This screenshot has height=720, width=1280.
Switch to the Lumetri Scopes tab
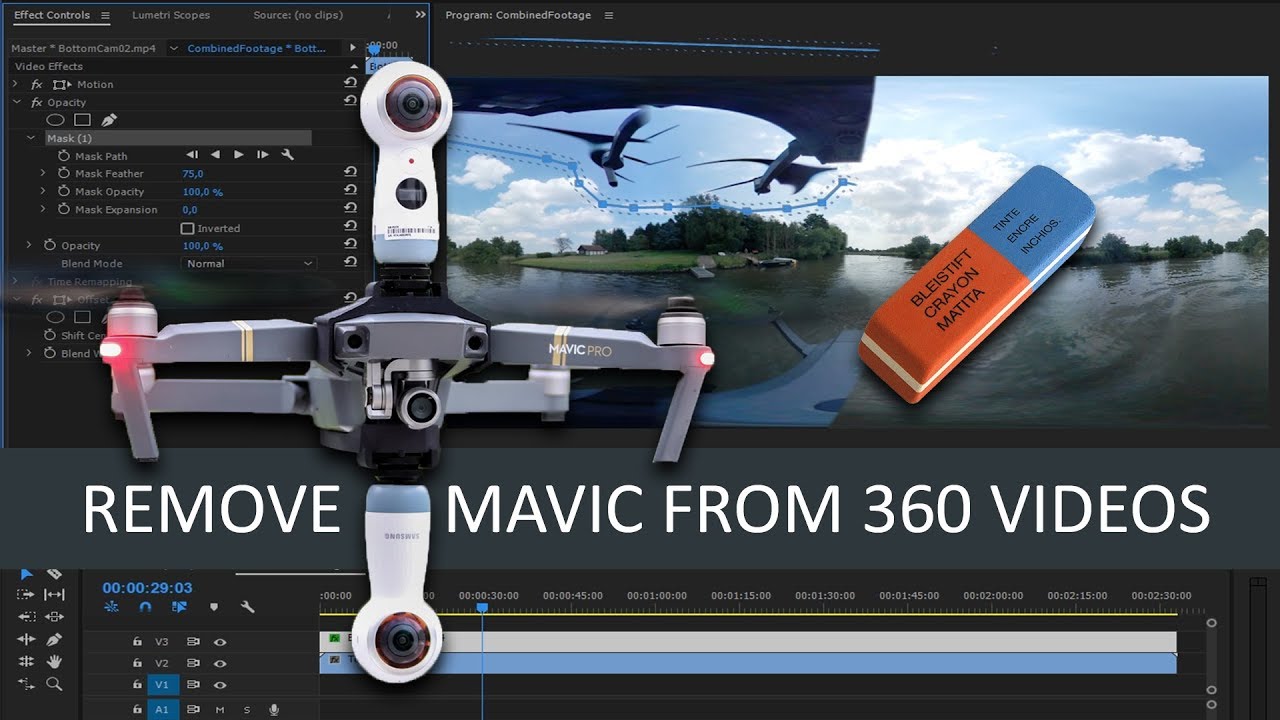tap(172, 15)
